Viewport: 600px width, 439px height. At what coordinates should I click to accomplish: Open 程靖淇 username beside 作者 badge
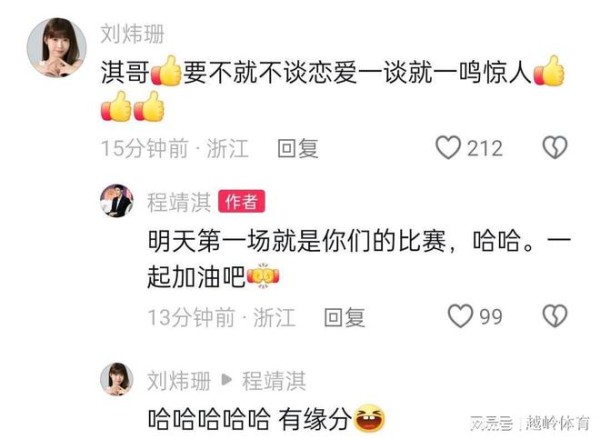(x=179, y=202)
